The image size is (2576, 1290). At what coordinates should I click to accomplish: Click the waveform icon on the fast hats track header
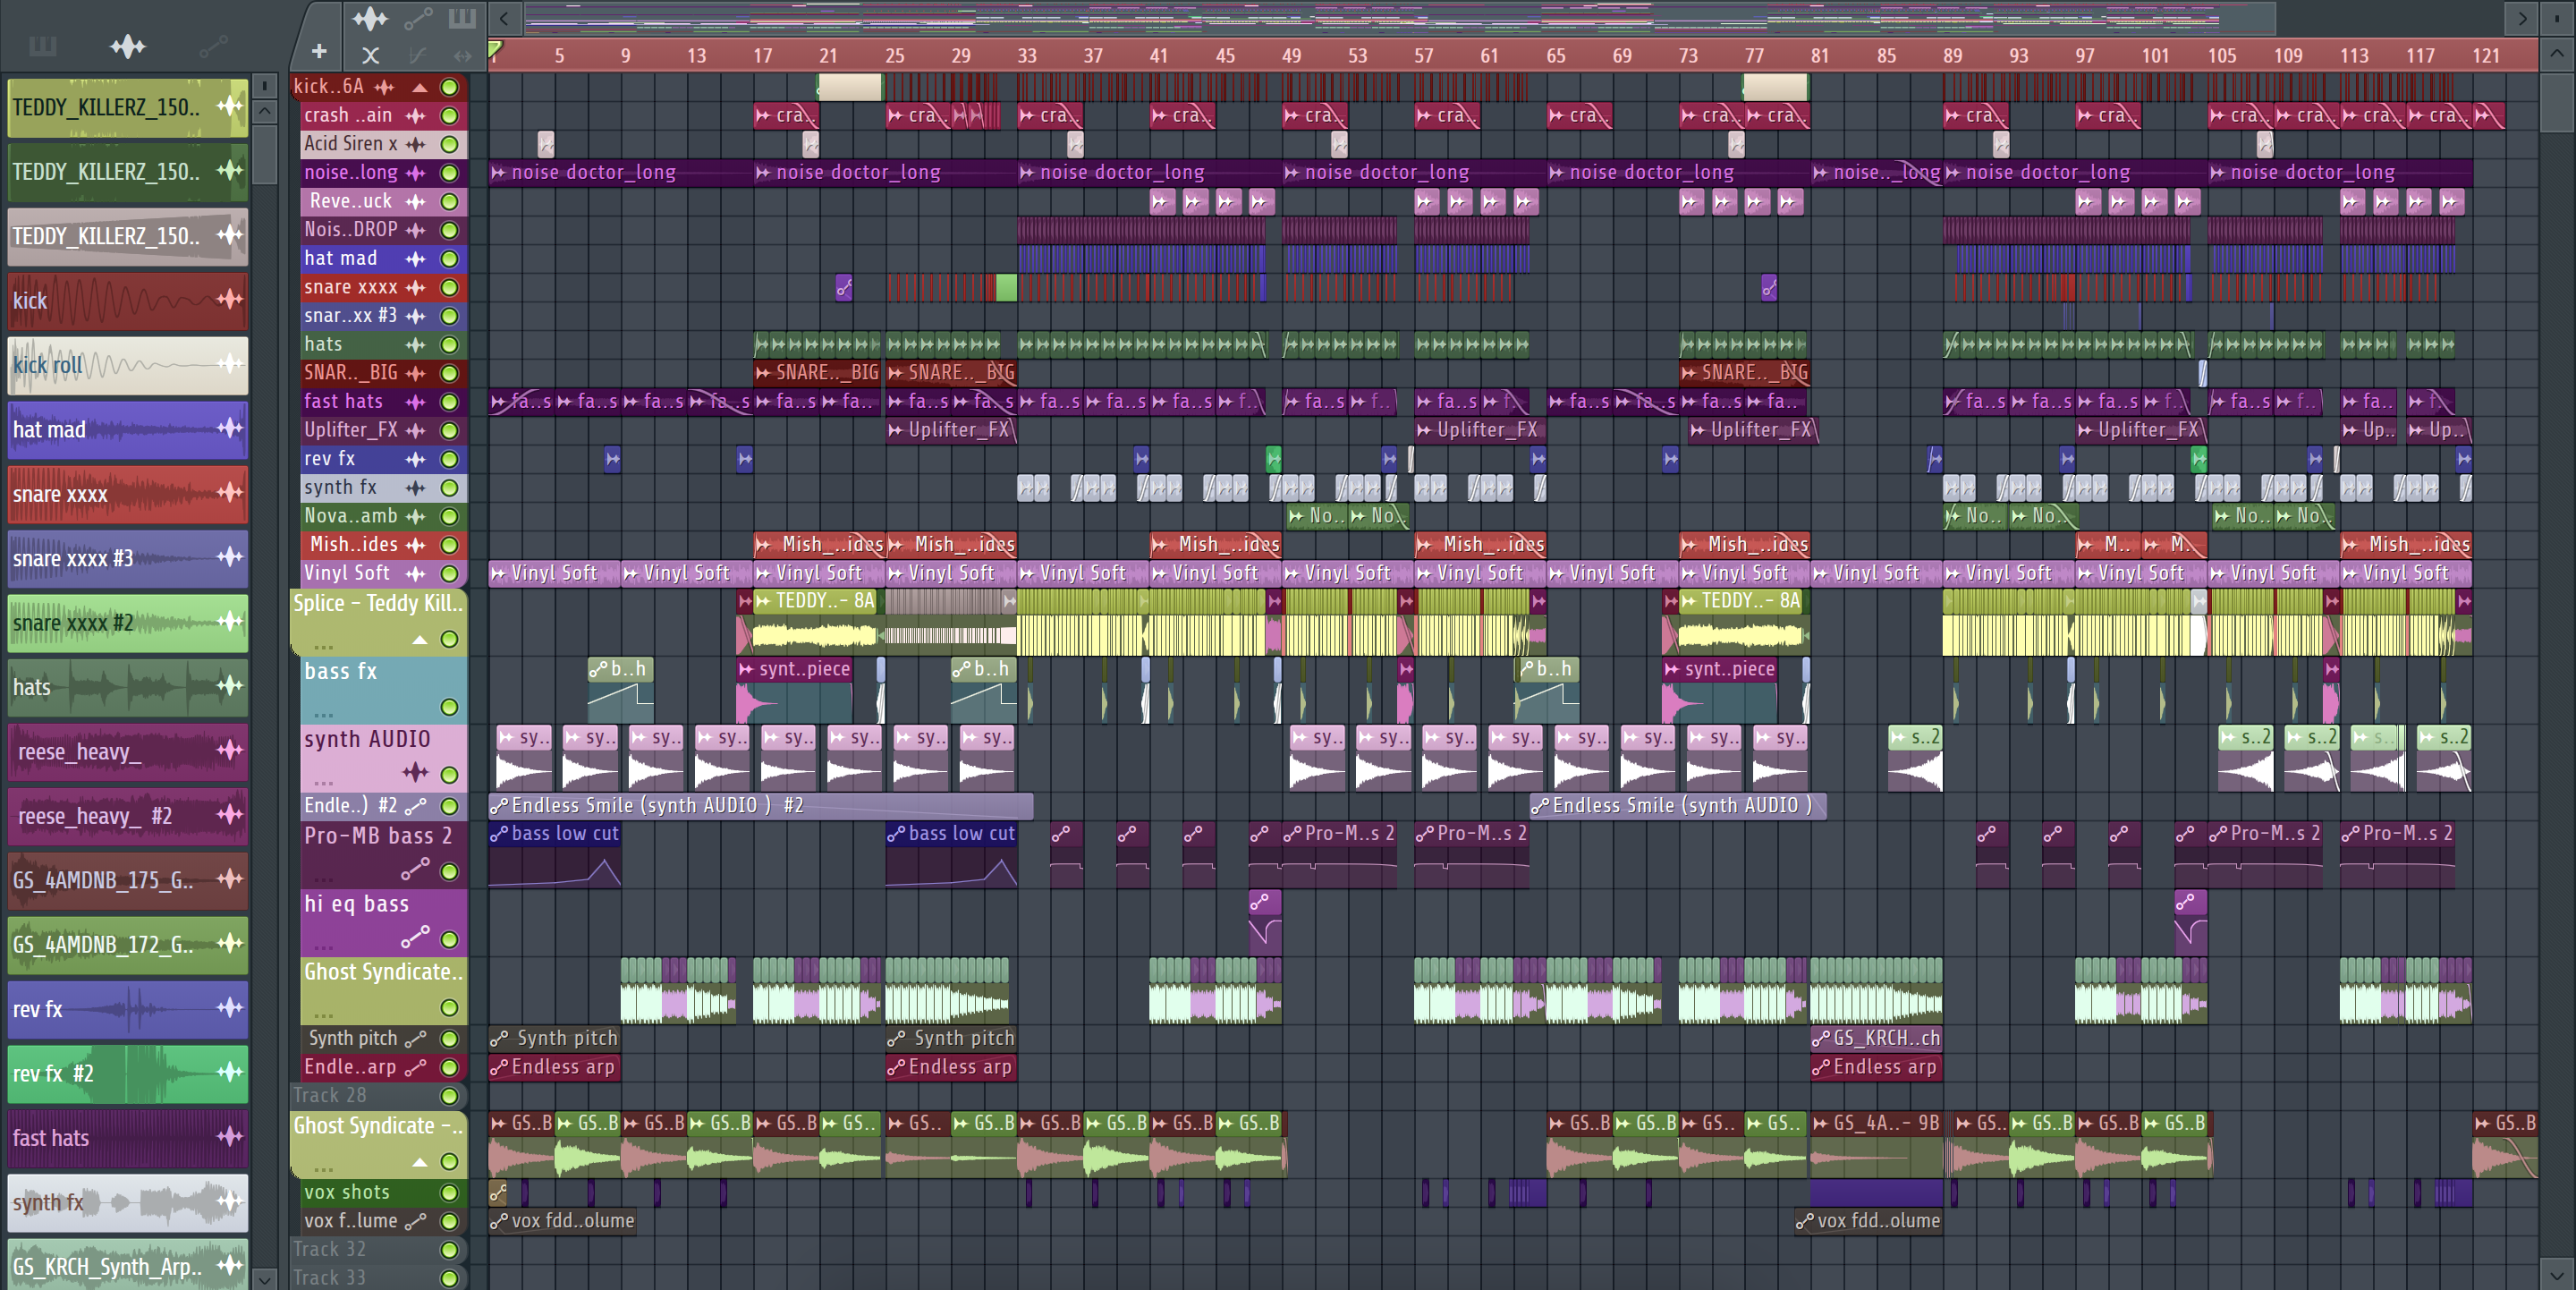tap(415, 402)
